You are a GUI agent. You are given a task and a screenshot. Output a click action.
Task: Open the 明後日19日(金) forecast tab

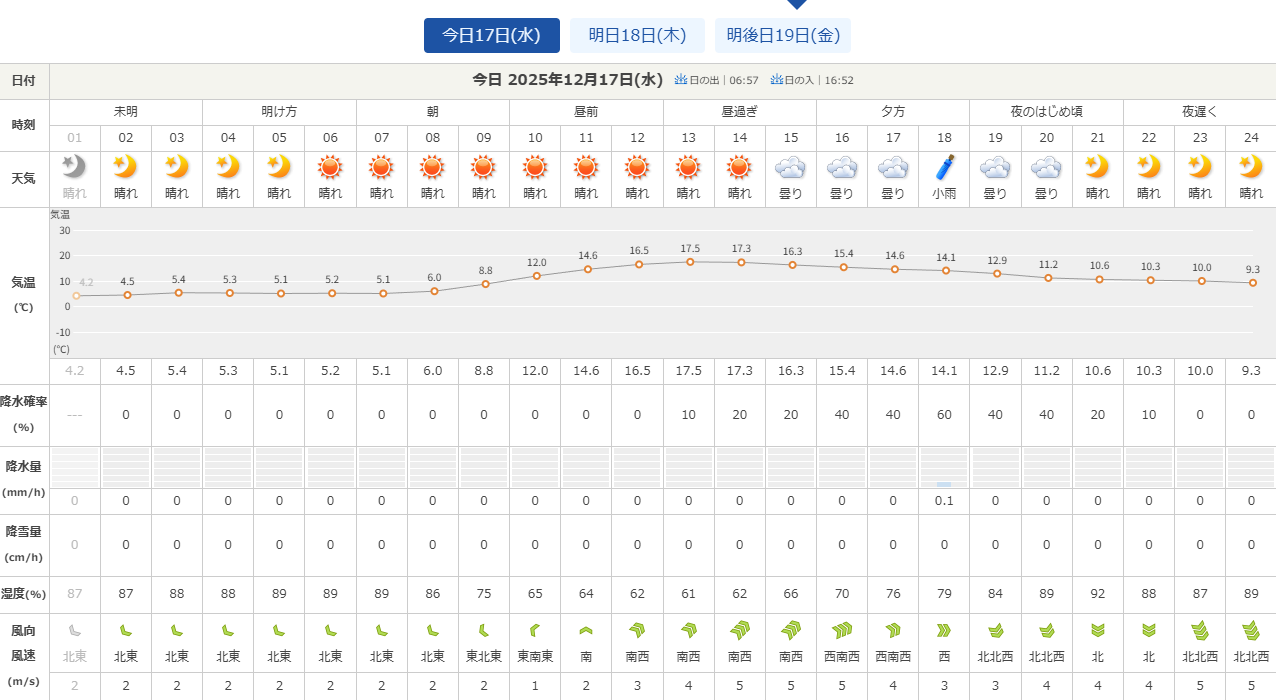782,35
